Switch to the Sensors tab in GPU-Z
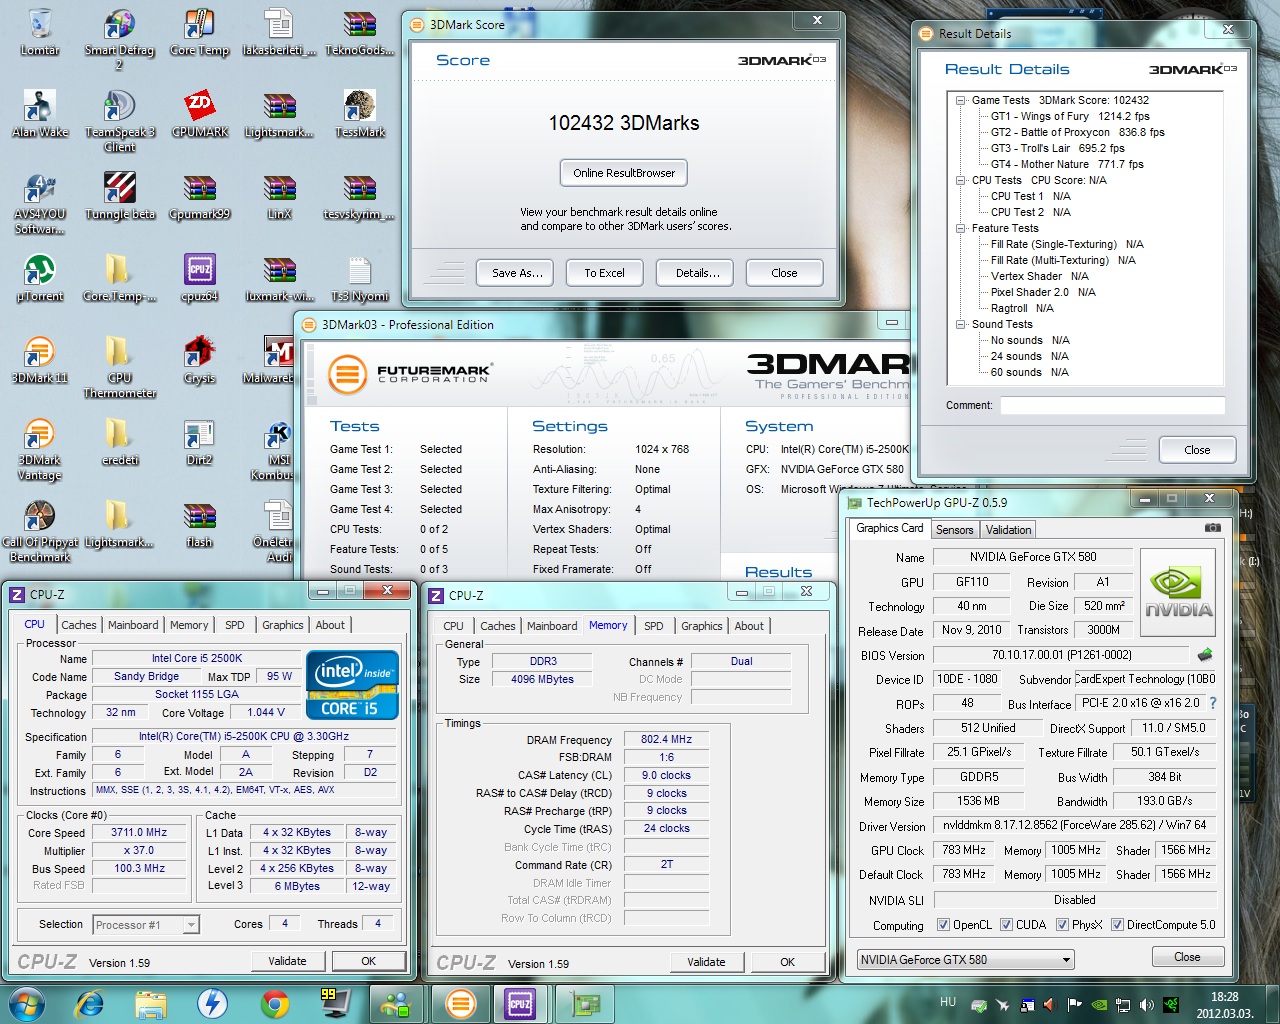 [954, 530]
